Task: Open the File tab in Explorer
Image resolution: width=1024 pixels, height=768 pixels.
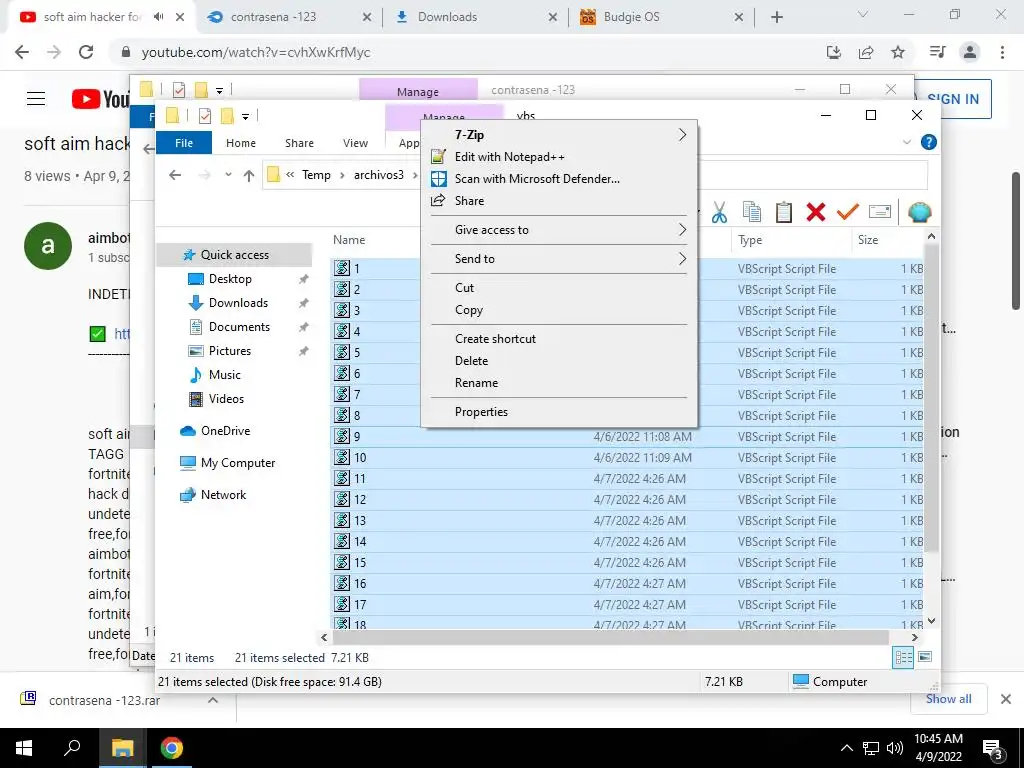Action: [184, 143]
